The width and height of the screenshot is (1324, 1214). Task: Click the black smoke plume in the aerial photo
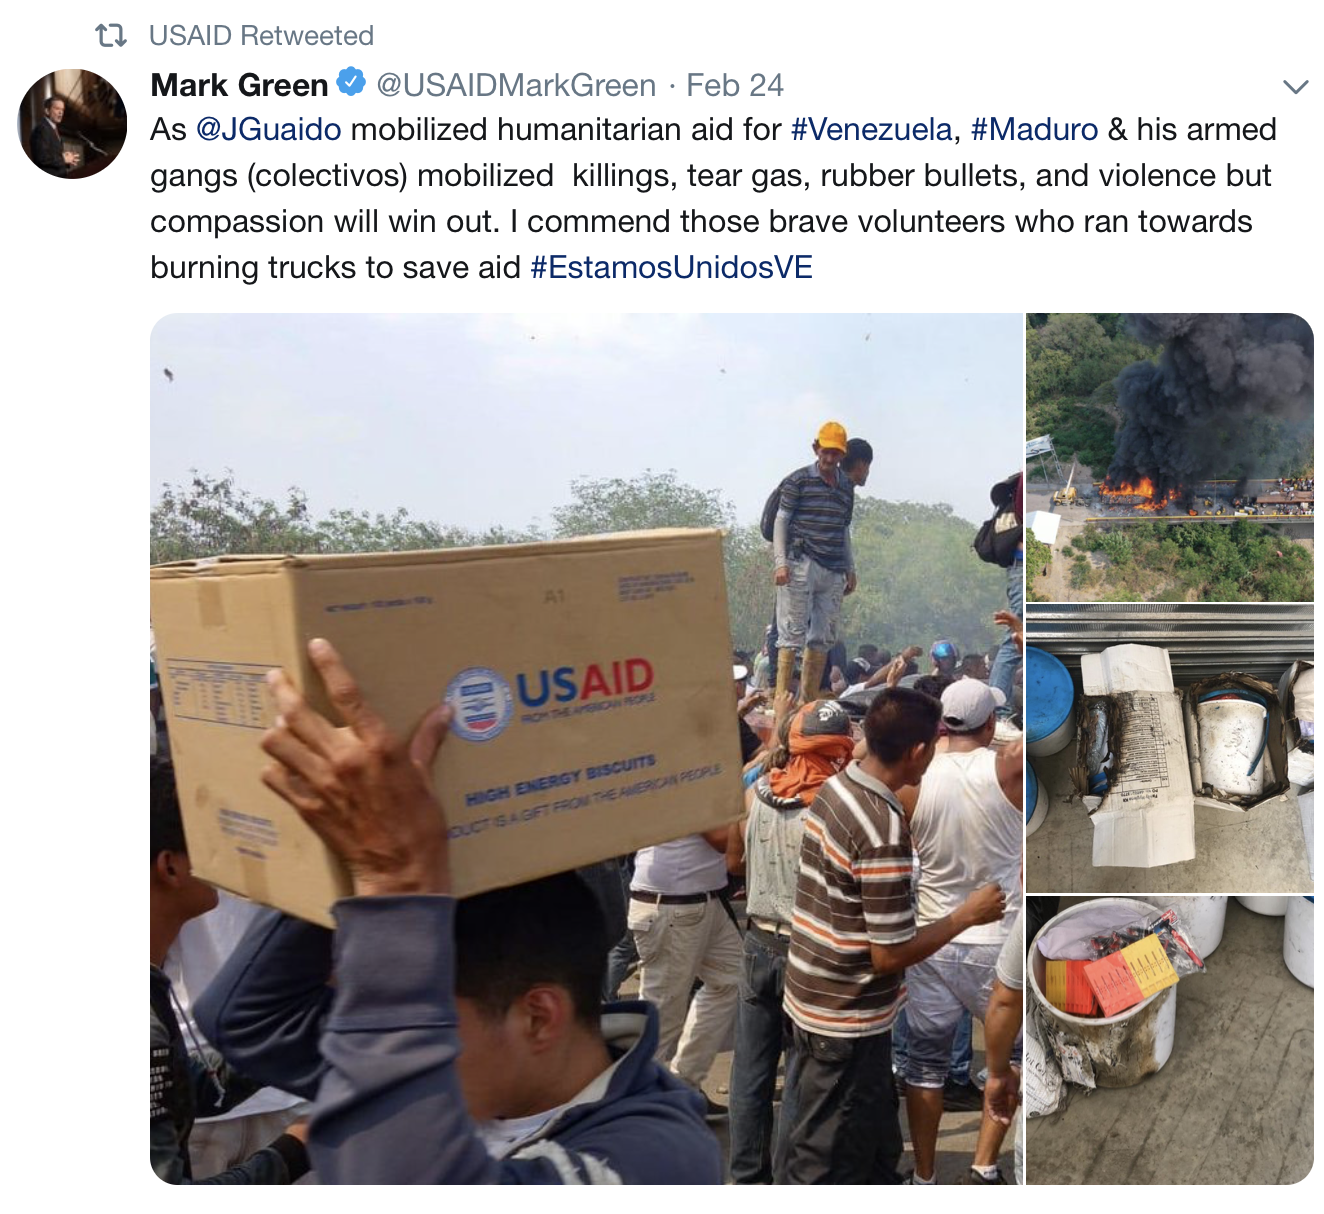[x=1215, y=400]
